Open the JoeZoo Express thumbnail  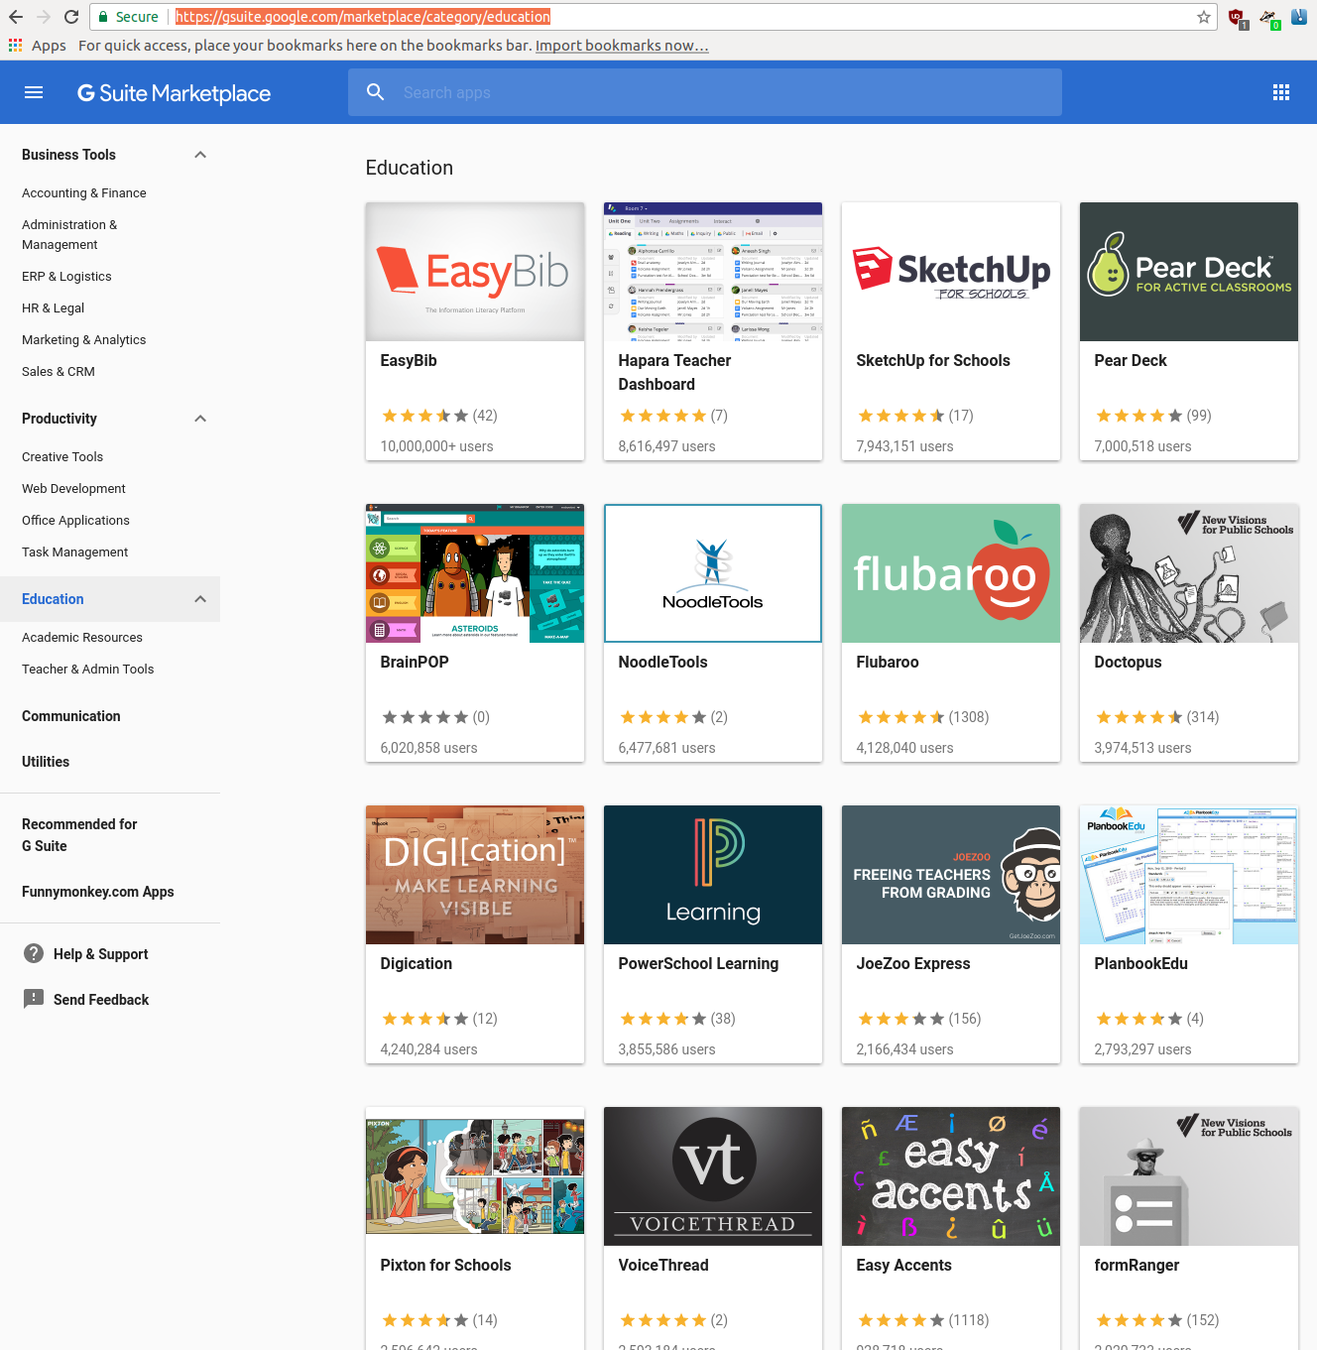point(951,875)
